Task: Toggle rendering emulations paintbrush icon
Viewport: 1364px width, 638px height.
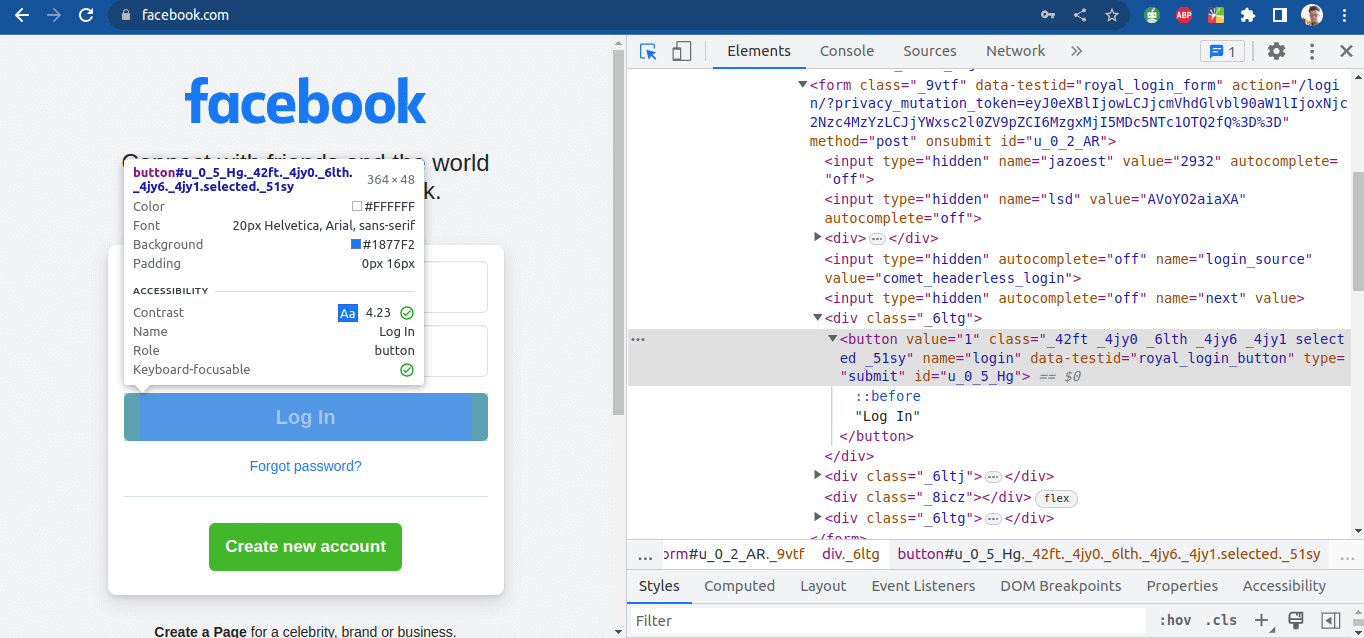Action: point(1296,621)
